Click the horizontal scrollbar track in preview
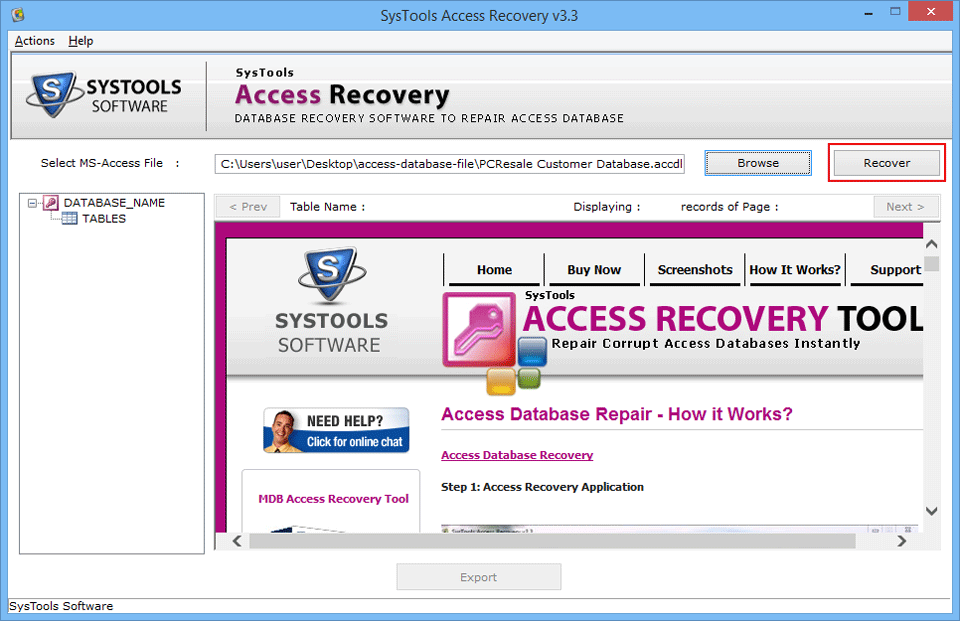The width and height of the screenshot is (960, 621). [x=551, y=541]
